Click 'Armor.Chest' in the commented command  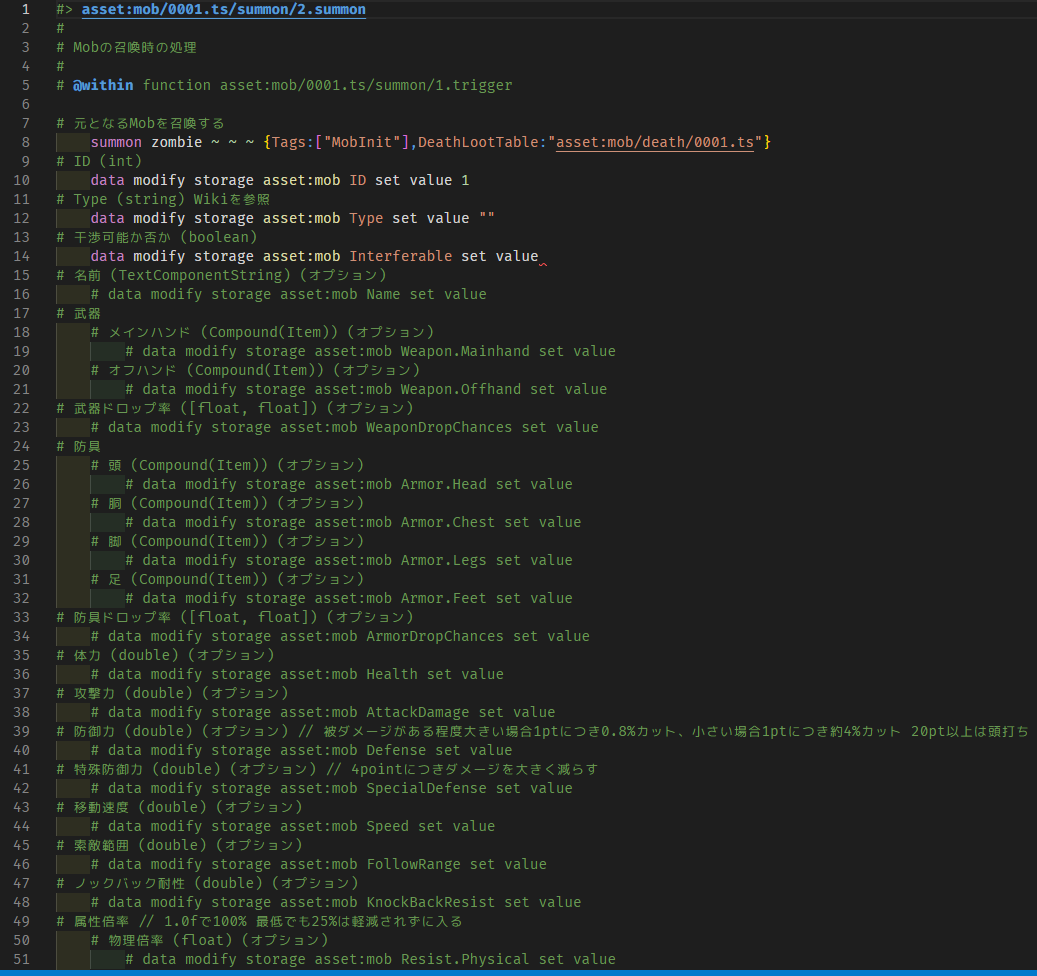click(448, 522)
